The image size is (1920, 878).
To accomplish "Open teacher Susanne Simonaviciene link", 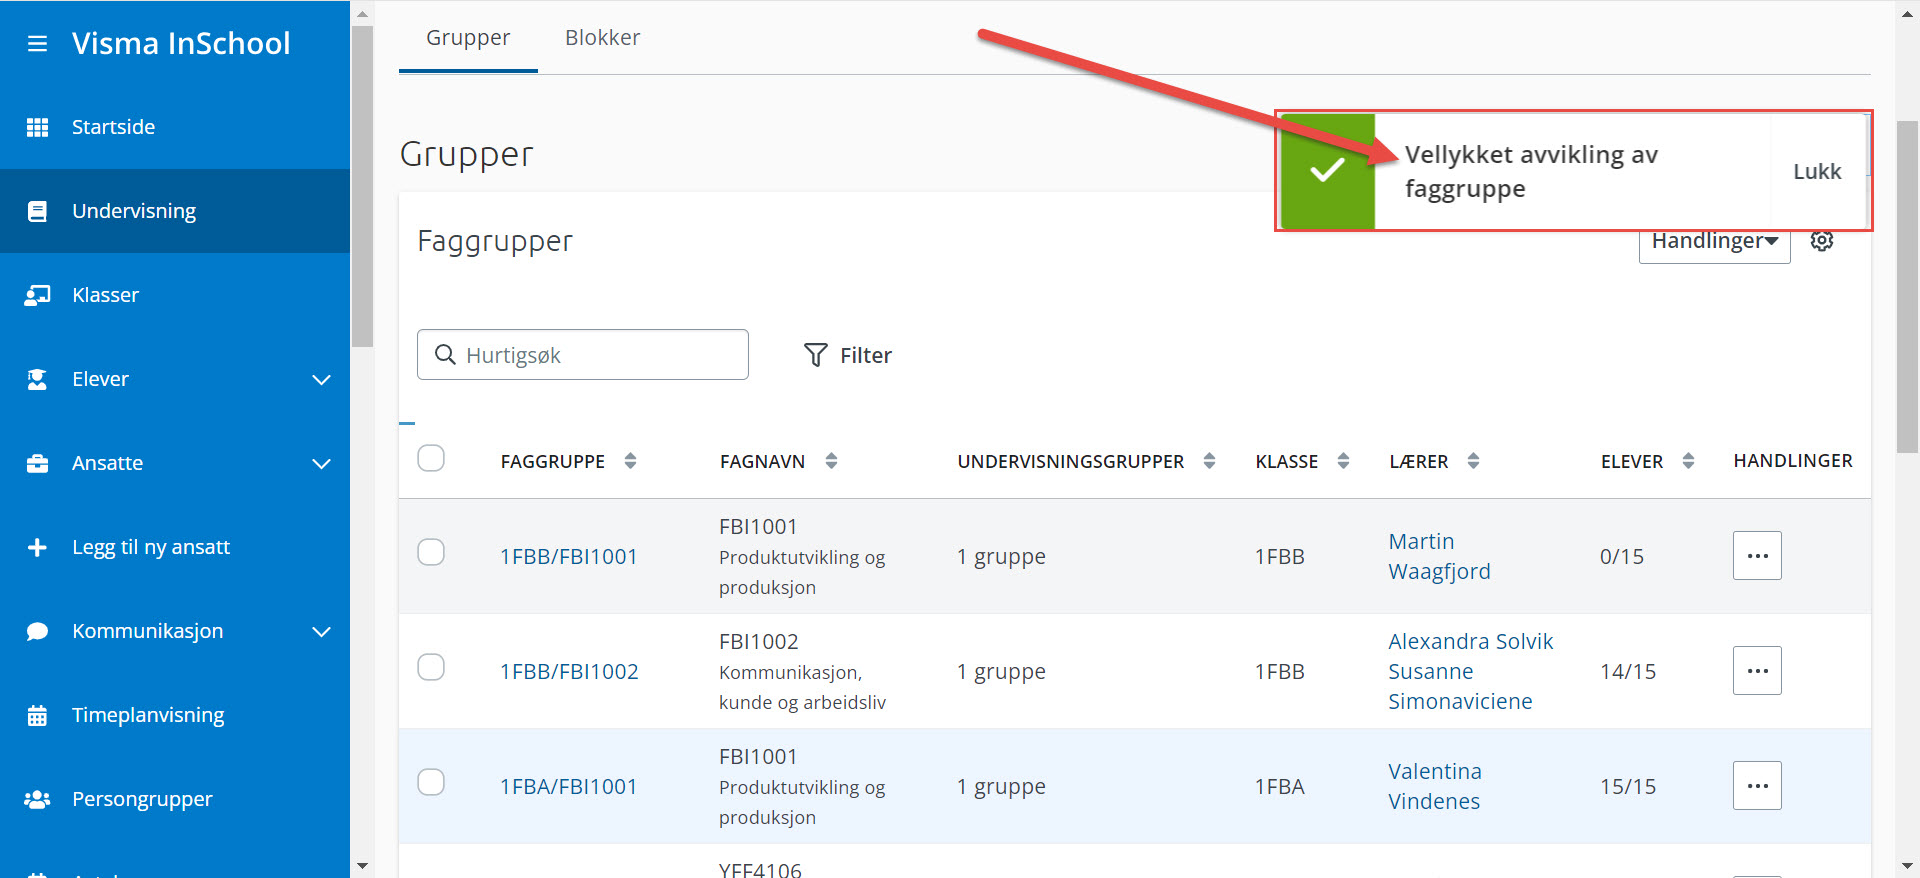I will point(1460,686).
